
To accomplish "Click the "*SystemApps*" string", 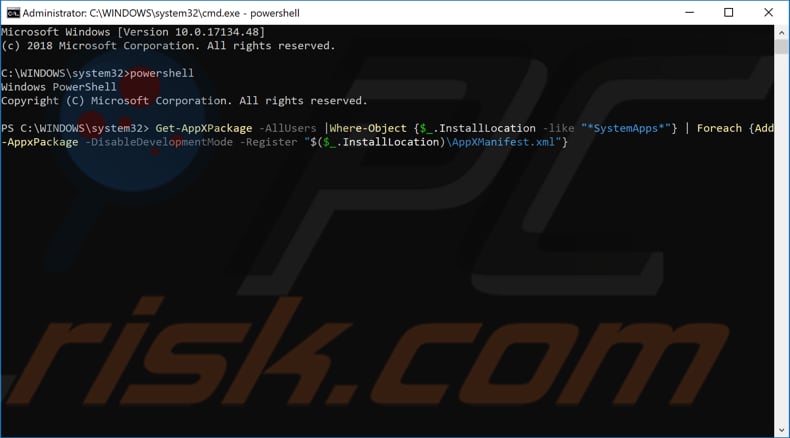I will point(626,128).
